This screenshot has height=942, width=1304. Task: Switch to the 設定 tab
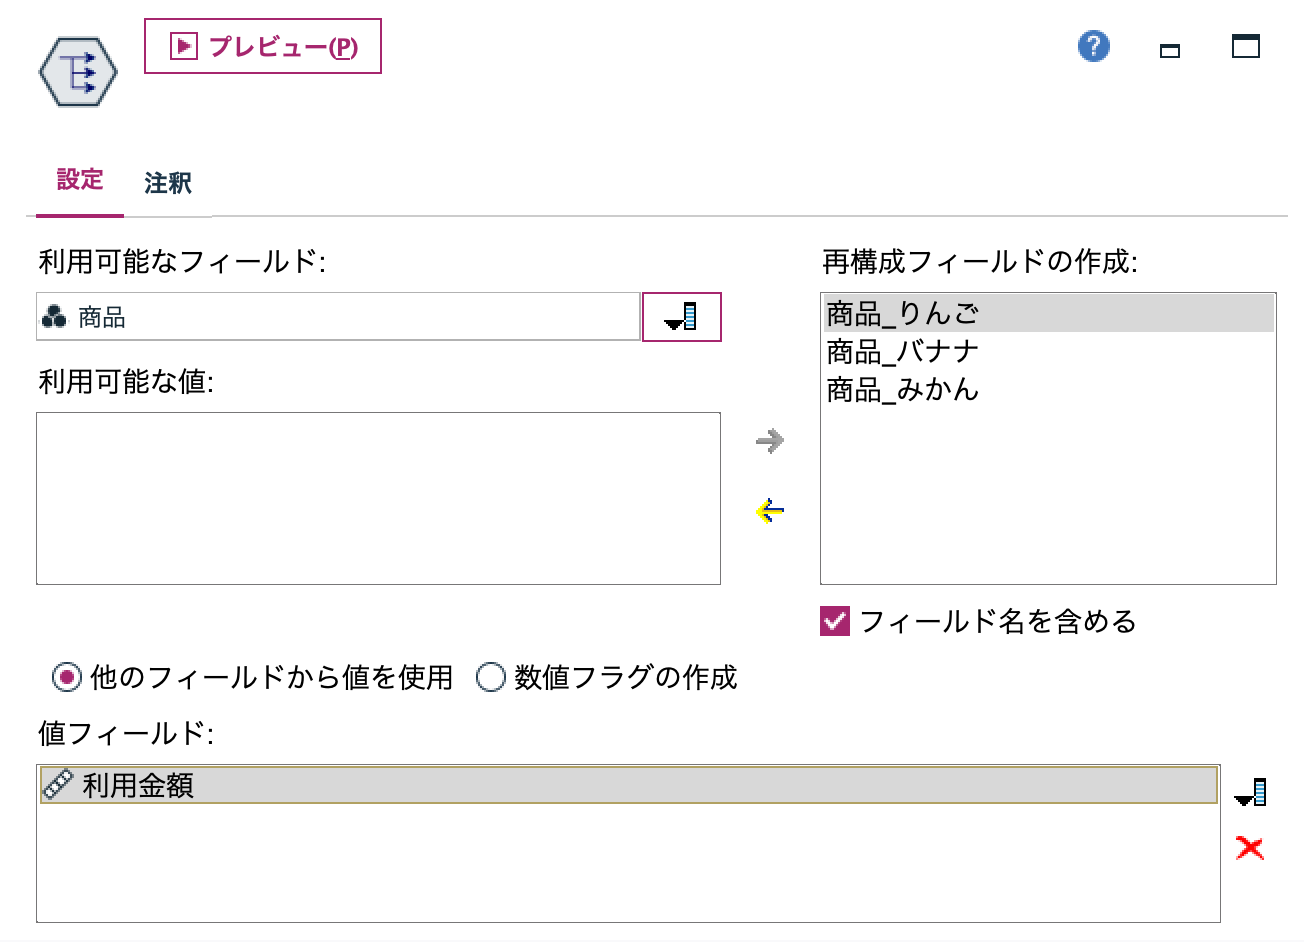coord(79,180)
